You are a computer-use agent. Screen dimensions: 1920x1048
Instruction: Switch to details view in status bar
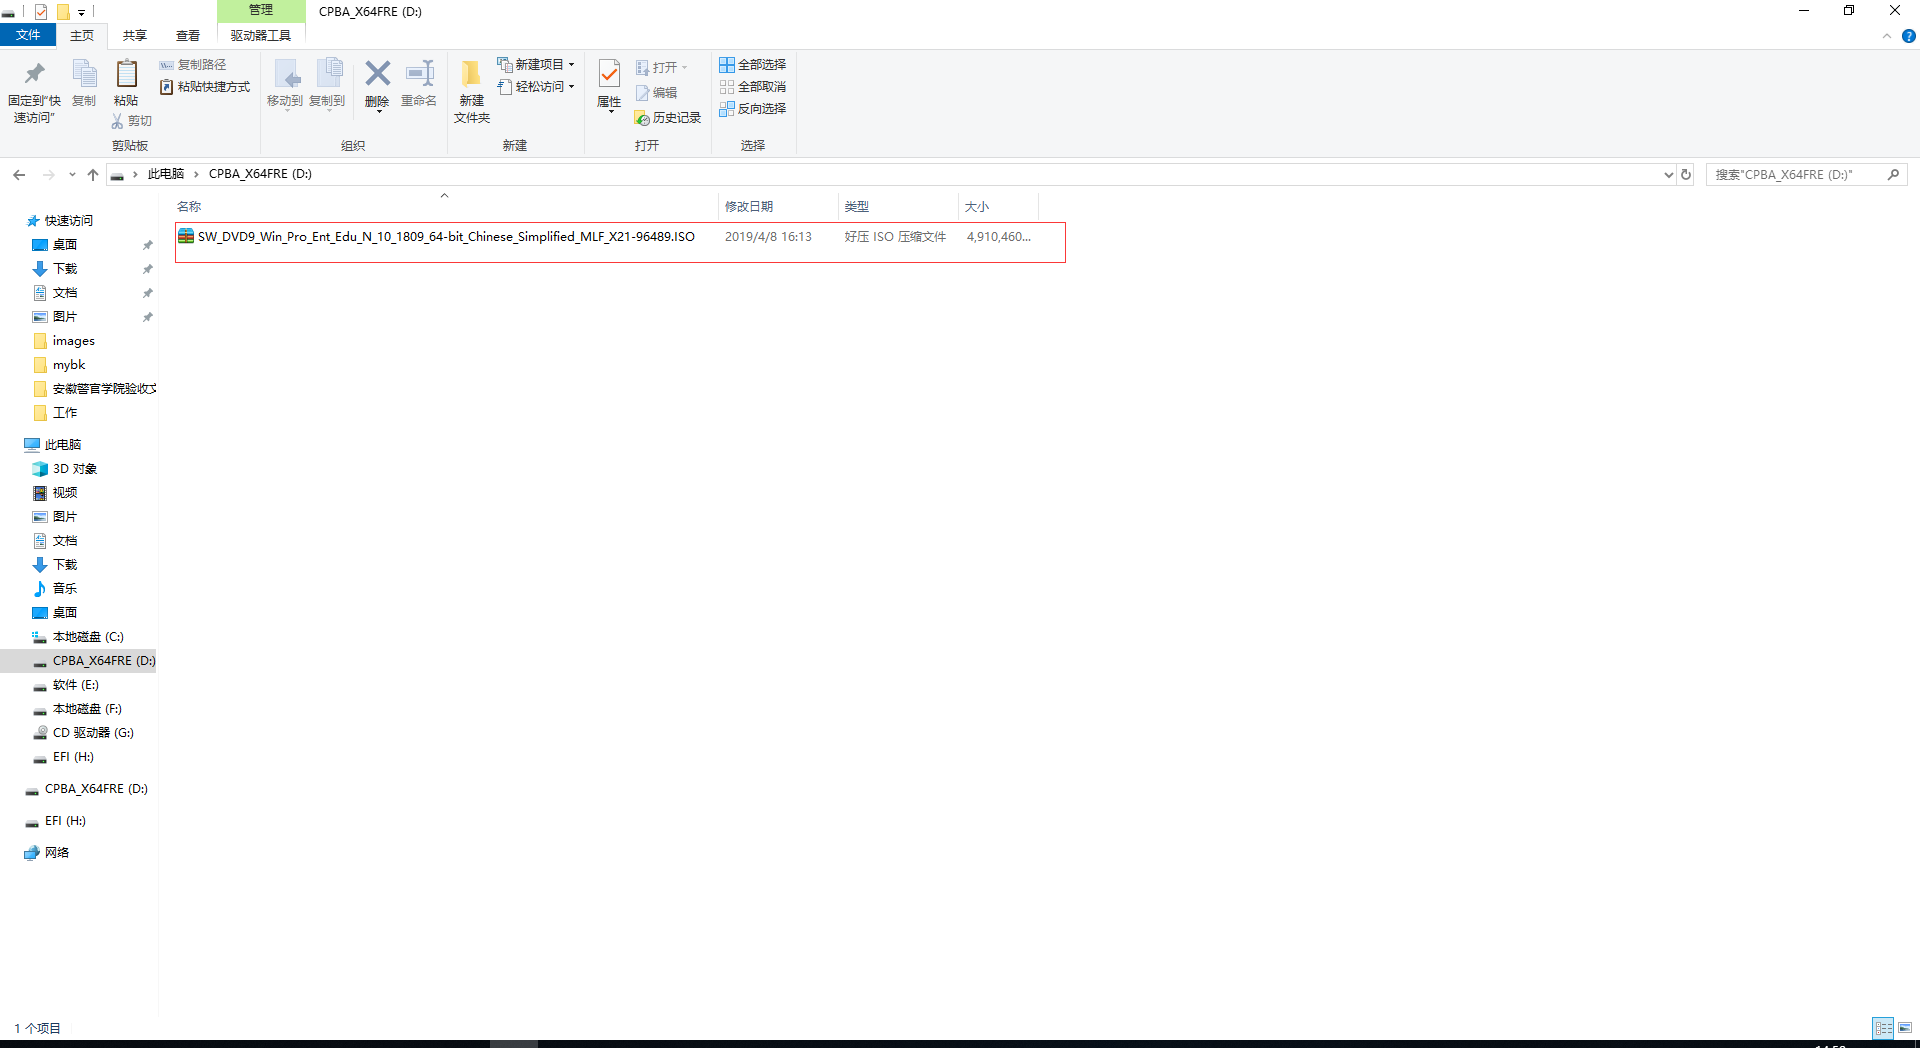[x=1883, y=1028]
